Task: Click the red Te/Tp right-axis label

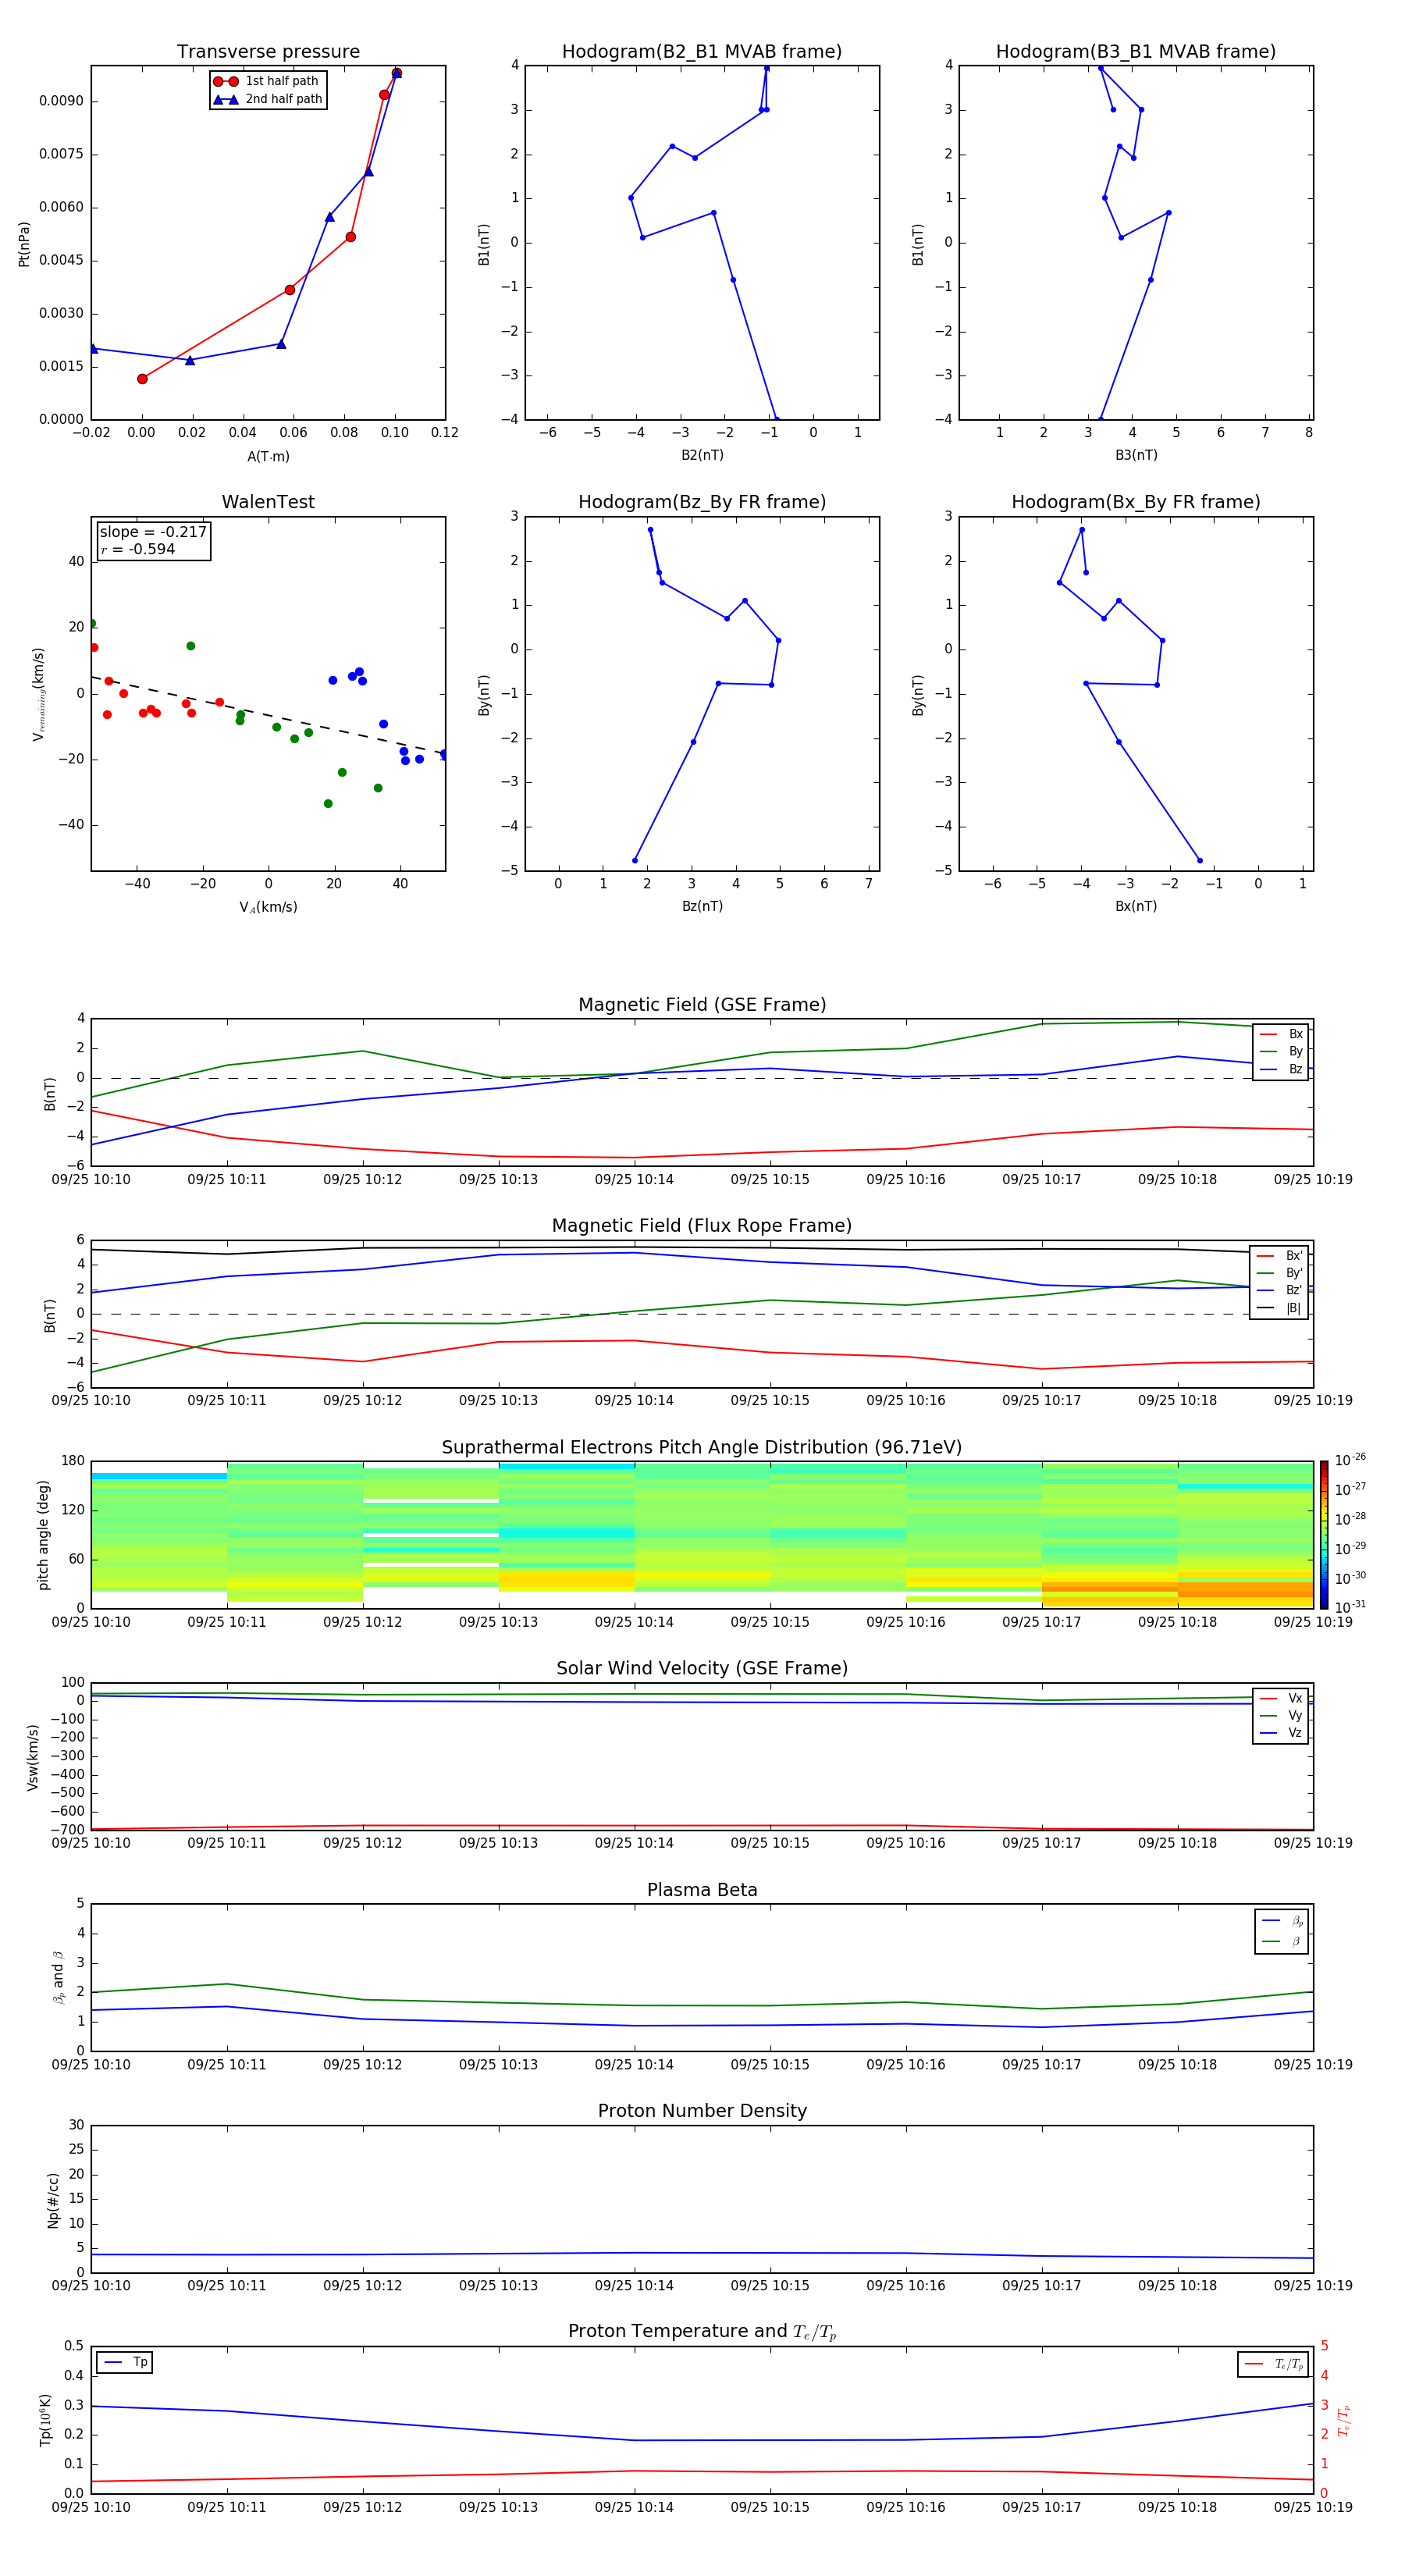Action: tap(1343, 2420)
